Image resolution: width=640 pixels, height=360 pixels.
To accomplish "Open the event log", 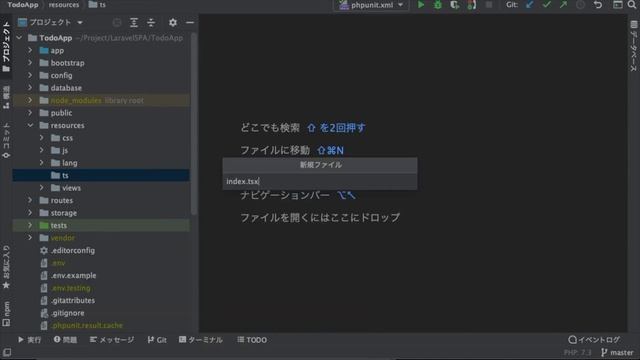I will click(x=594, y=340).
